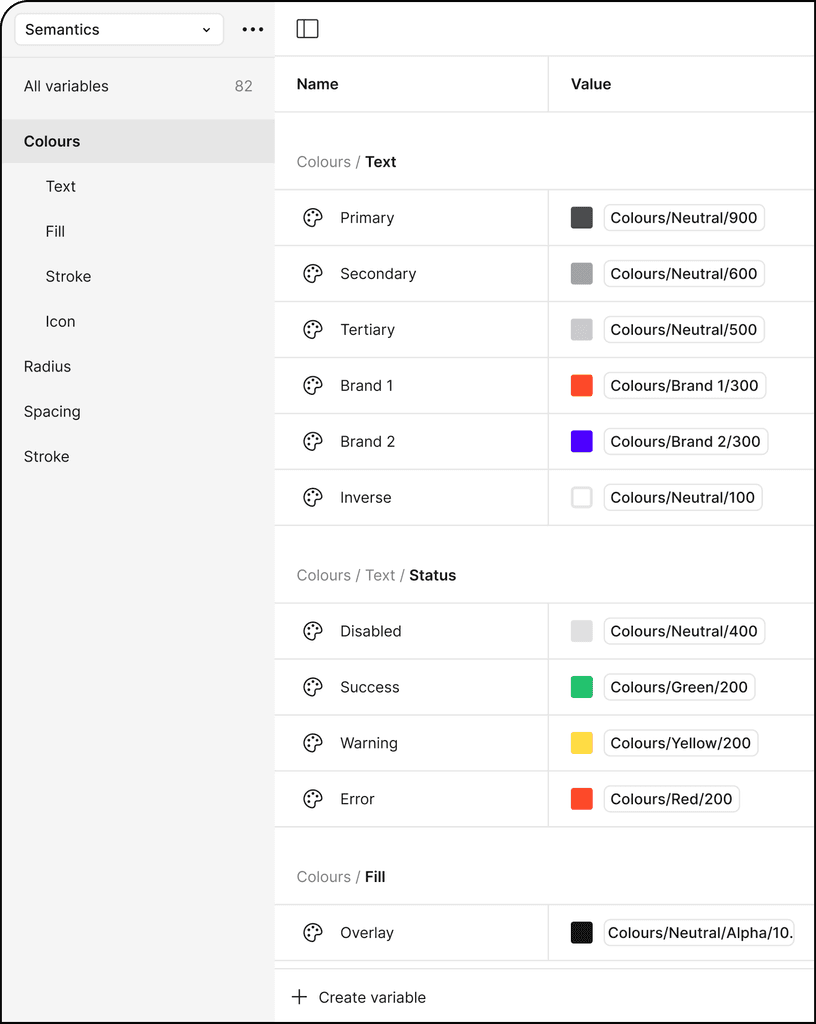The image size is (816, 1024).
Task: Click the Name column header
Action: pos(317,84)
